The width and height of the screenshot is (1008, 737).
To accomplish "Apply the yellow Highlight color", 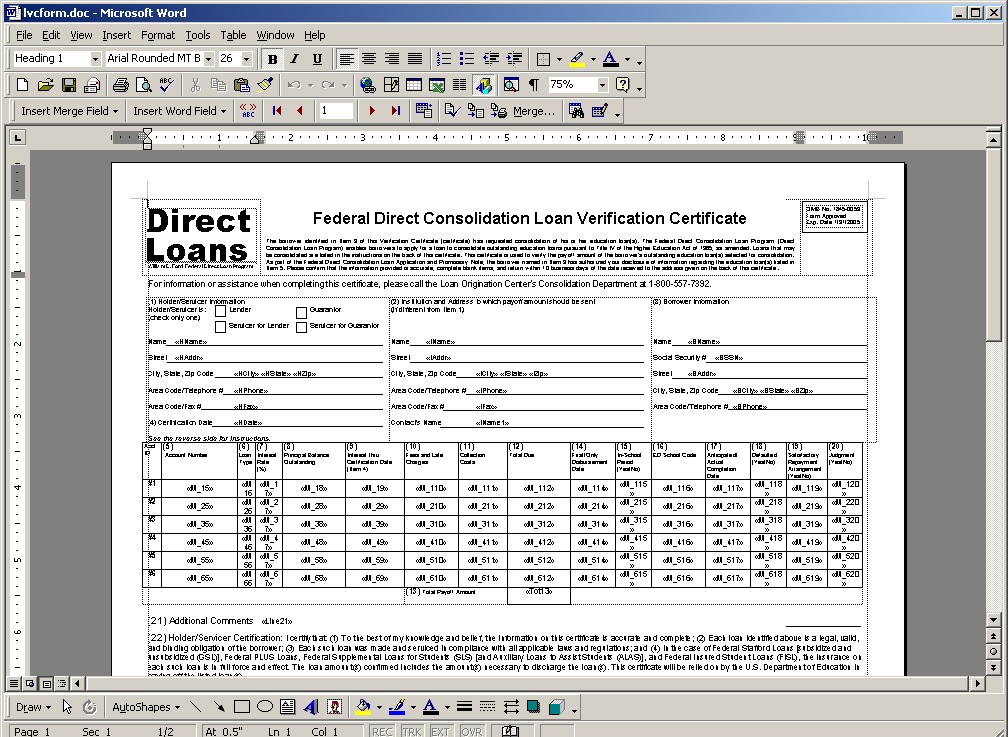I will tap(577, 59).
